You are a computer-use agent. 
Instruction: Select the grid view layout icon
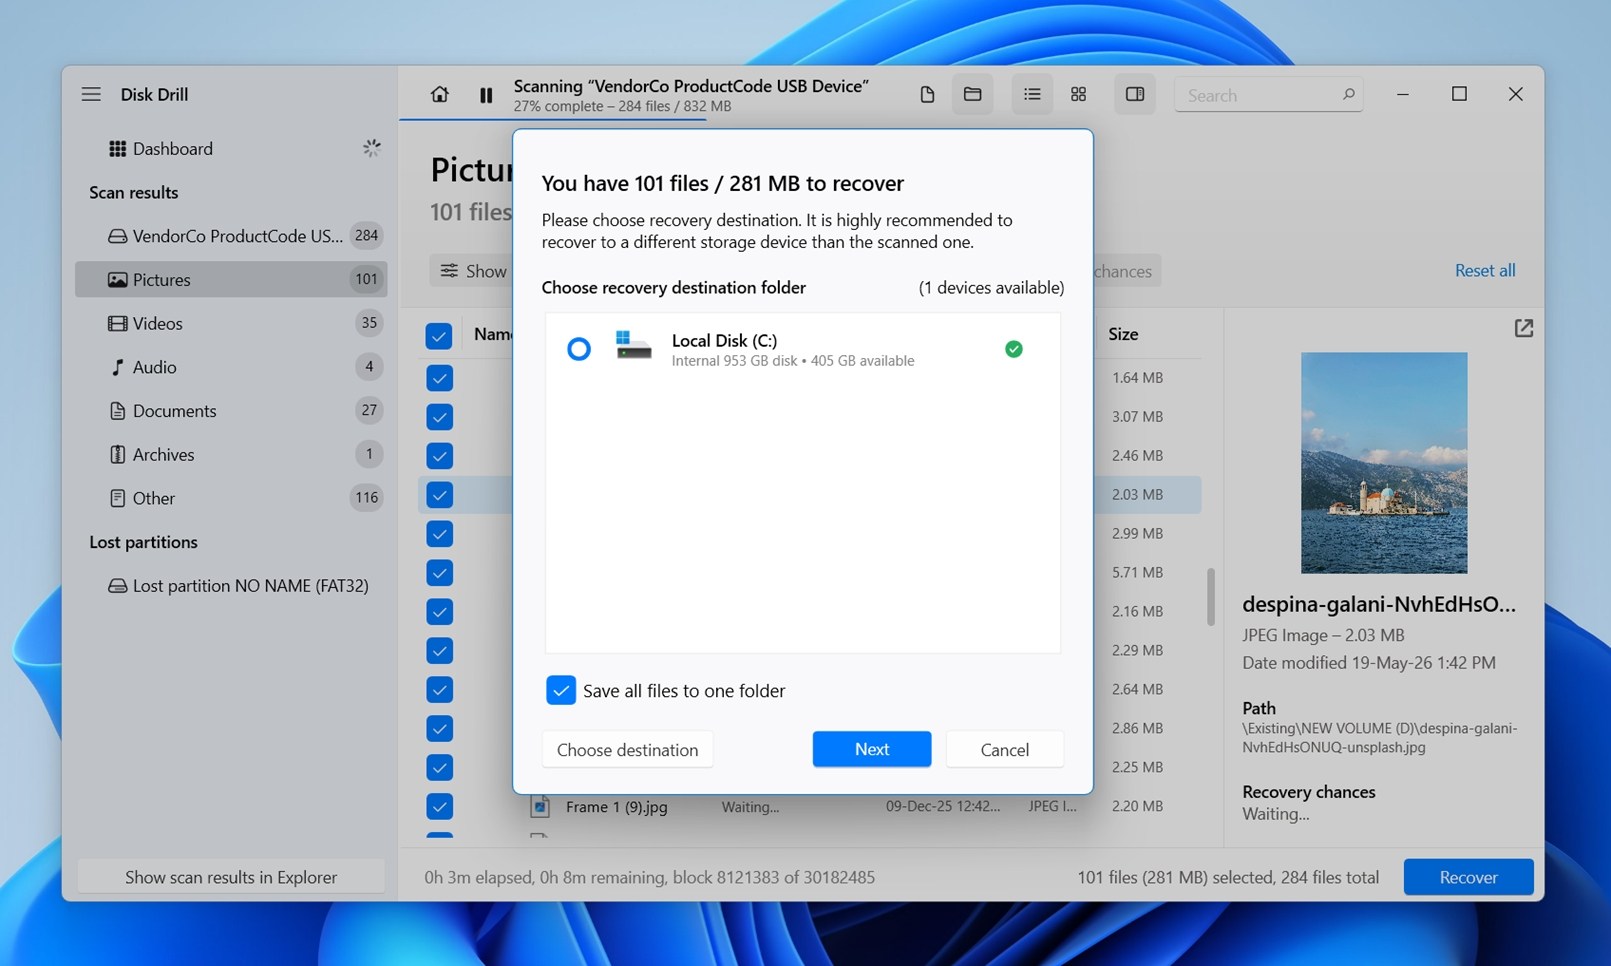1078,94
